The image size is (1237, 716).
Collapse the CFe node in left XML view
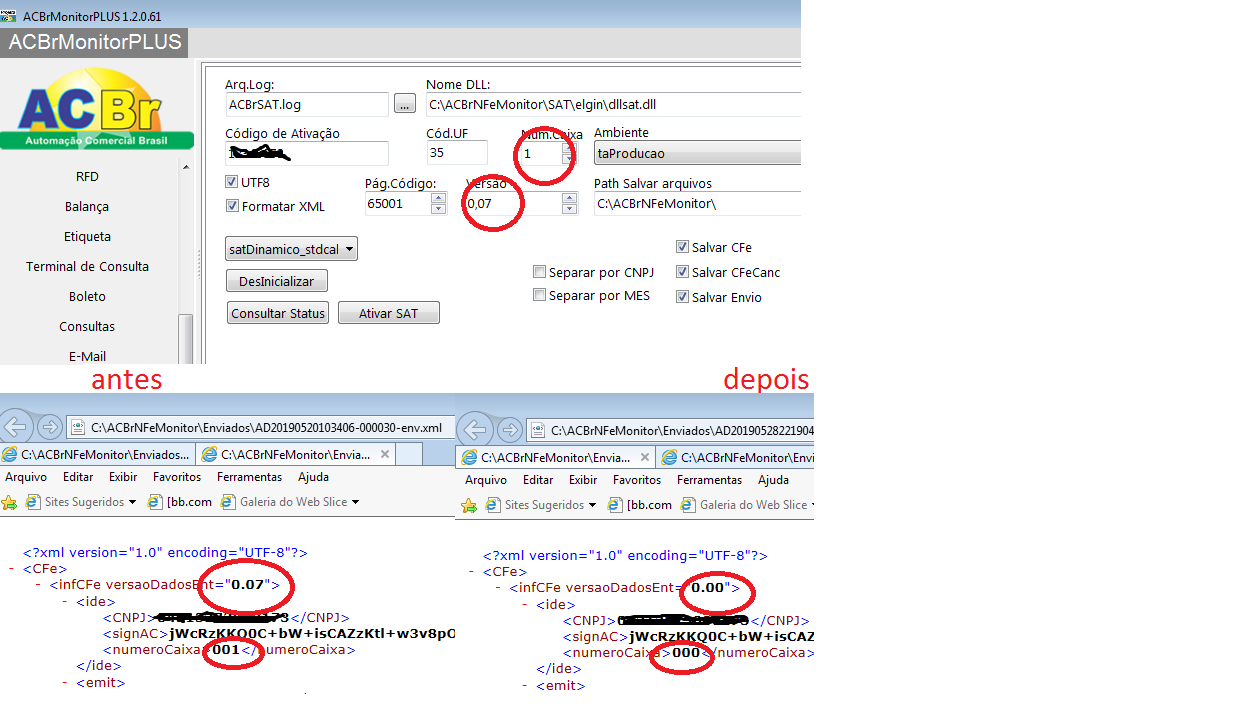pyautogui.click(x=11, y=568)
